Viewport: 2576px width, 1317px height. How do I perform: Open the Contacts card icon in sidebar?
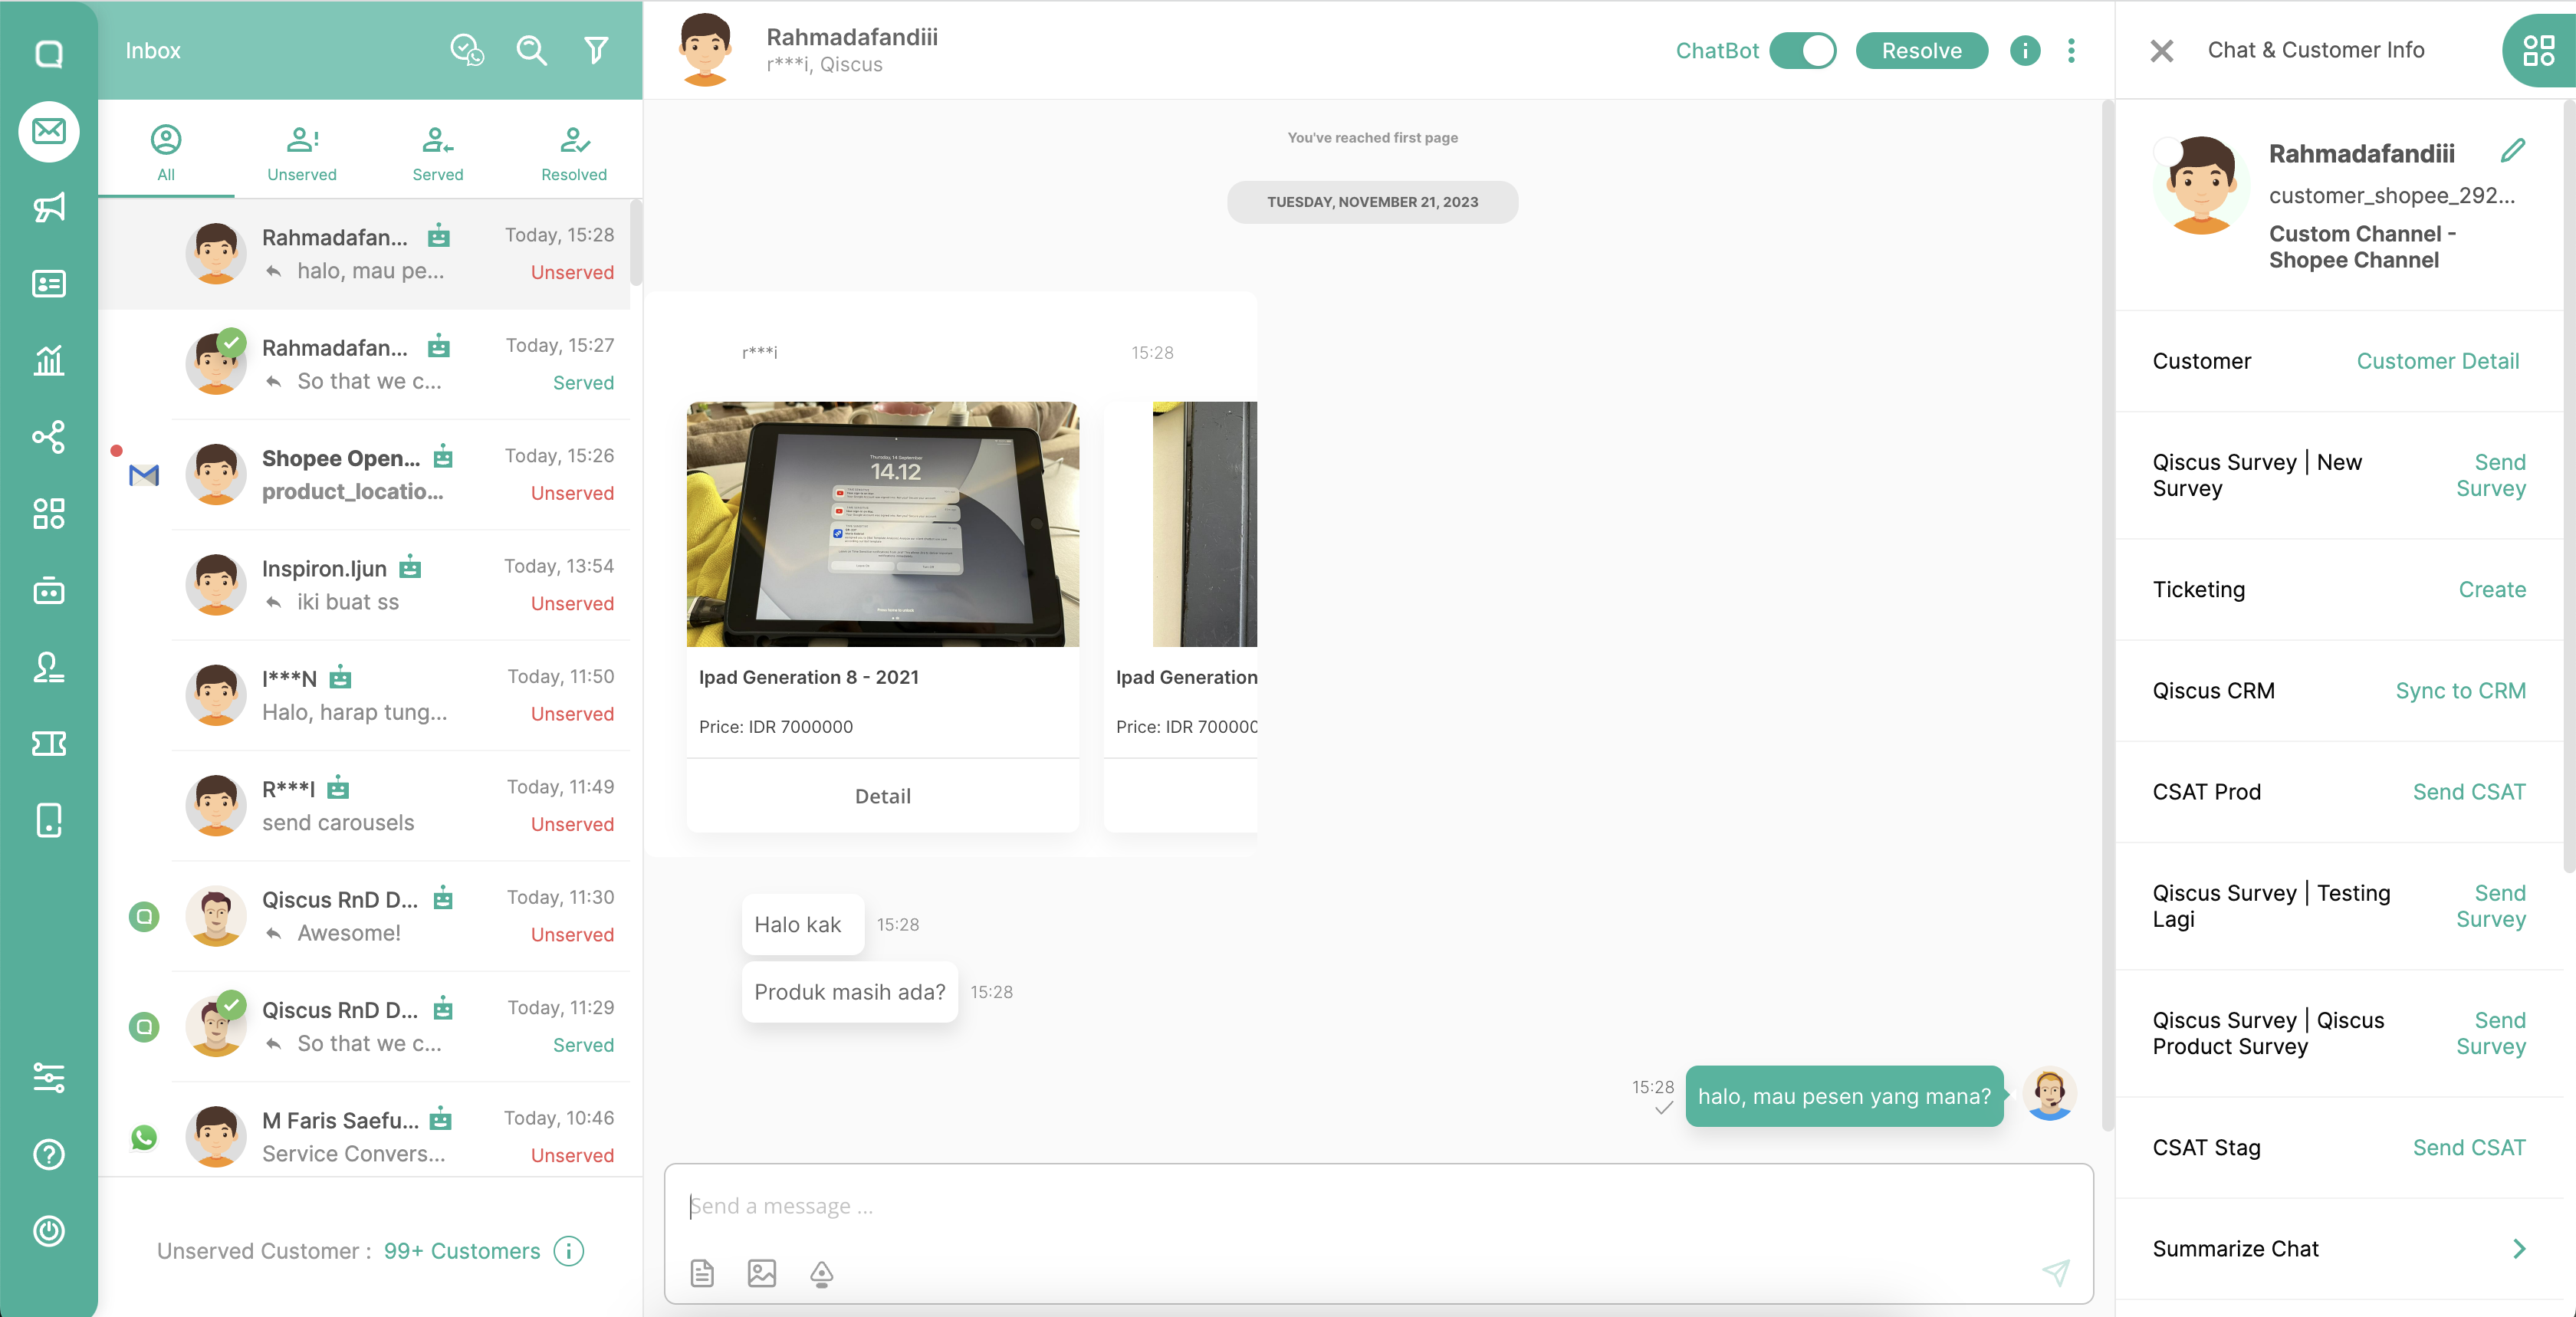[x=48, y=284]
